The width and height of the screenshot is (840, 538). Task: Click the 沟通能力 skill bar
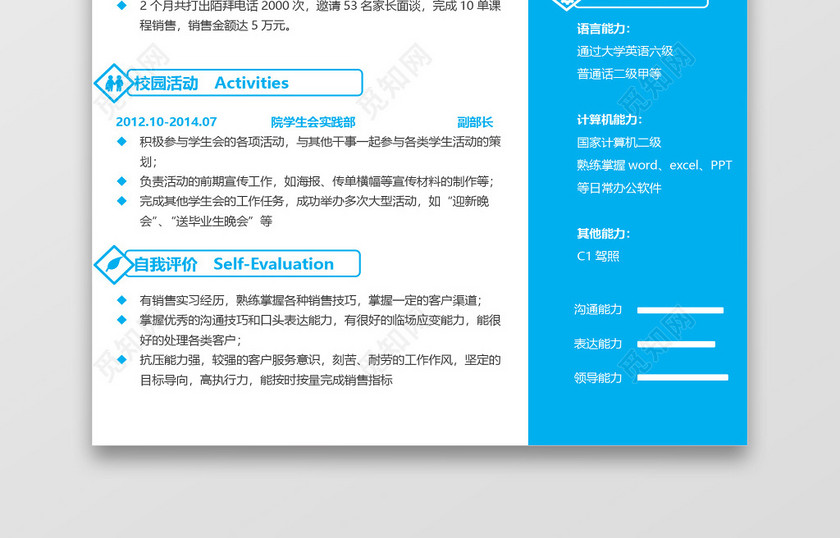click(x=680, y=310)
